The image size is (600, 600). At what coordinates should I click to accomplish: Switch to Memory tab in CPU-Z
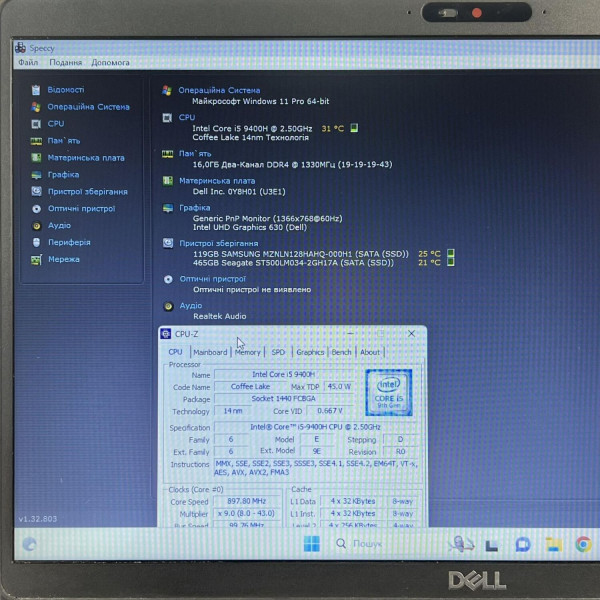(x=248, y=352)
